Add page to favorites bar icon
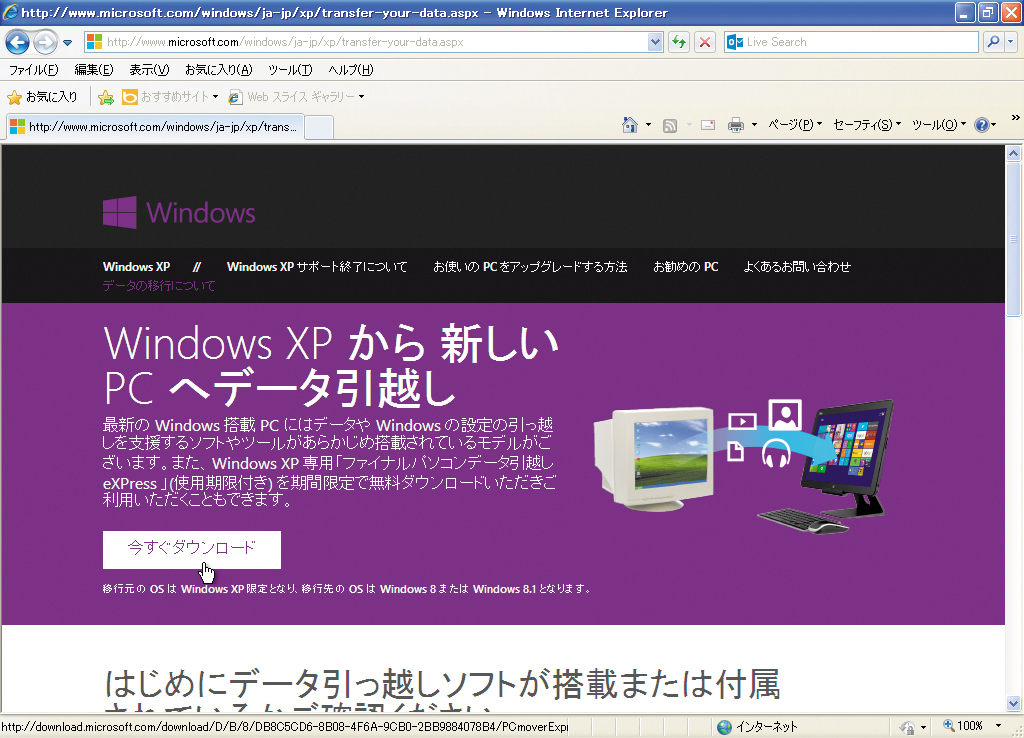This screenshot has height=738, width=1024. pos(105,97)
